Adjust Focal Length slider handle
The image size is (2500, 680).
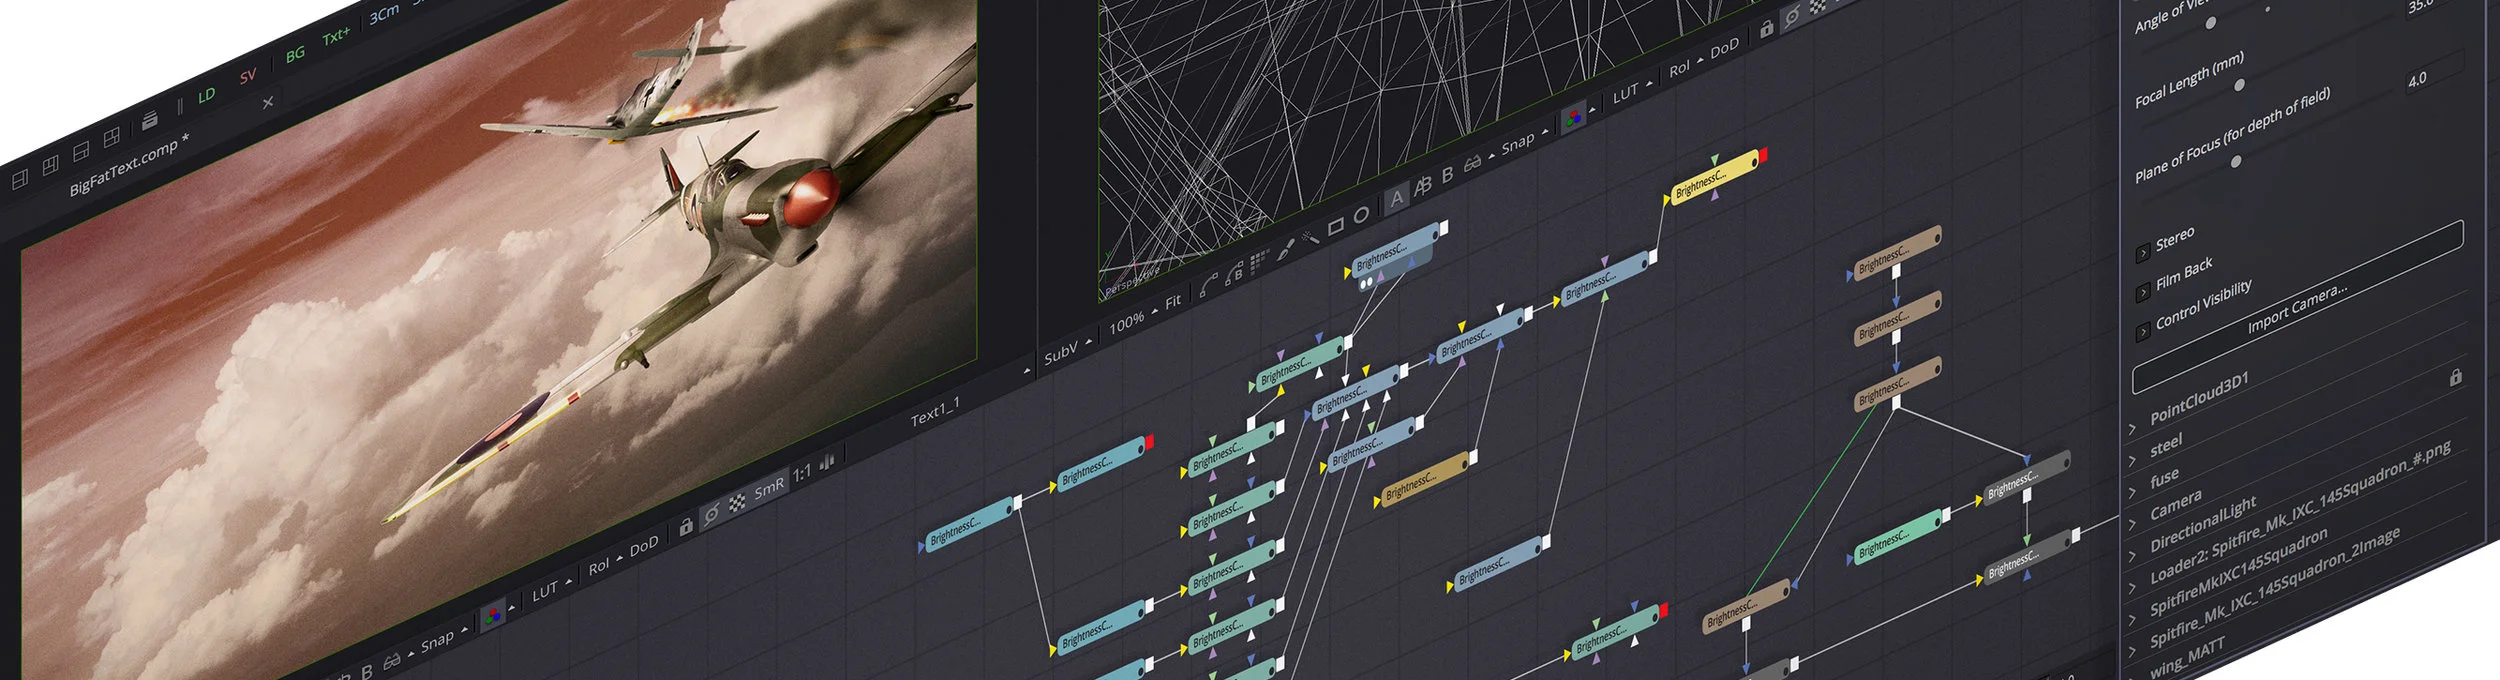click(x=2240, y=85)
